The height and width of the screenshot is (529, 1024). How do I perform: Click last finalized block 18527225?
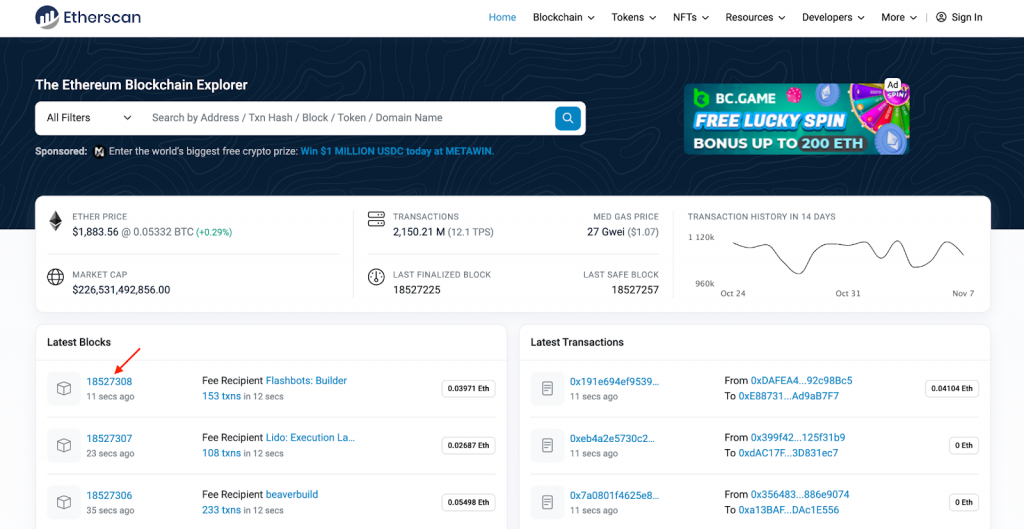[417, 290]
